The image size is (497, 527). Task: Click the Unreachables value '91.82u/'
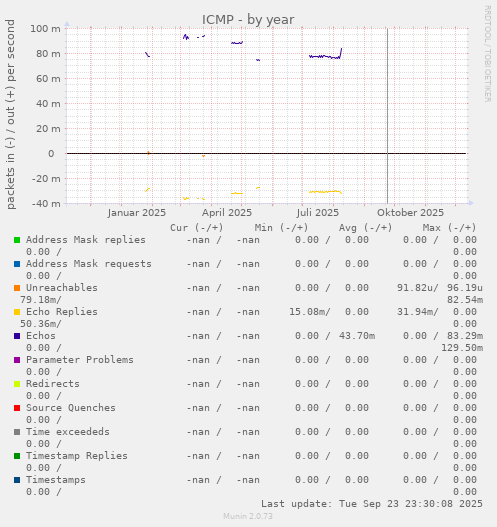click(418, 288)
